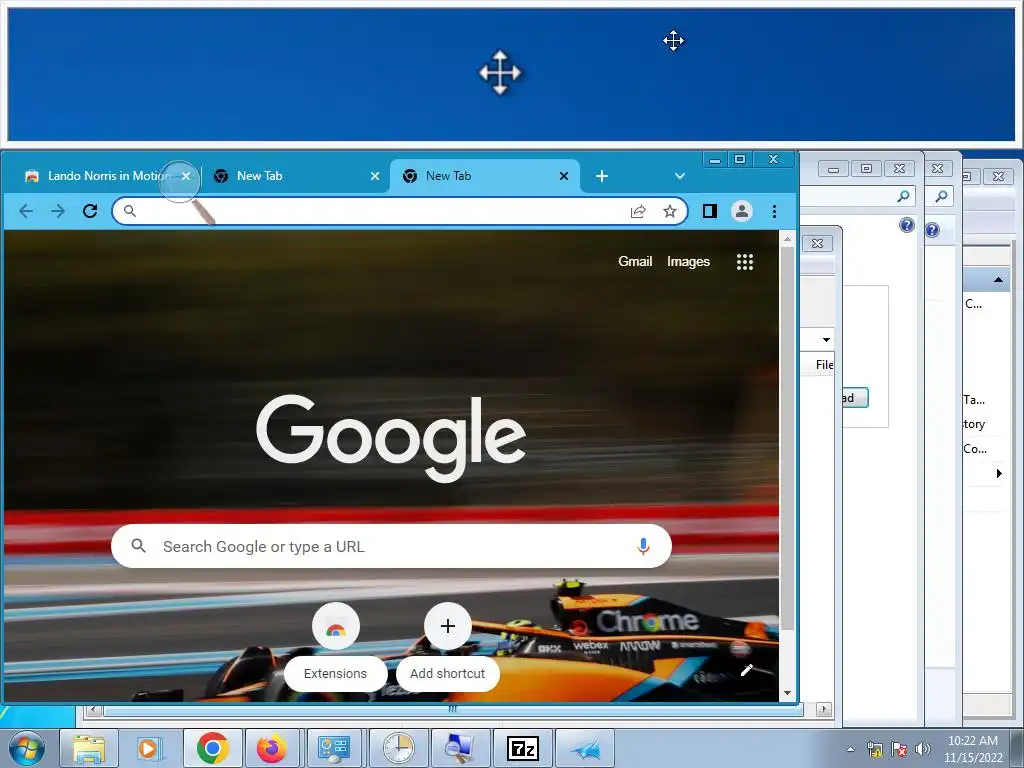Bookmark this tab with the star icon

click(670, 211)
